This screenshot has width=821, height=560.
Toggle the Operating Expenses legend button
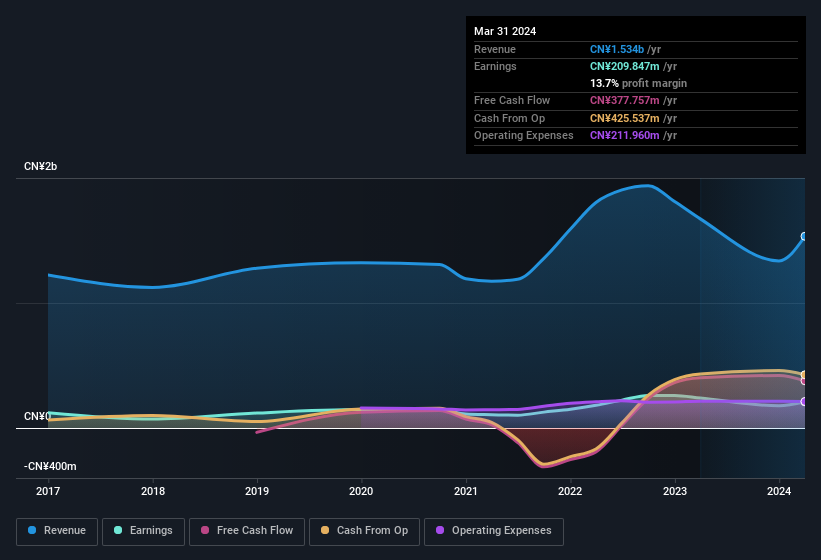[x=494, y=531]
